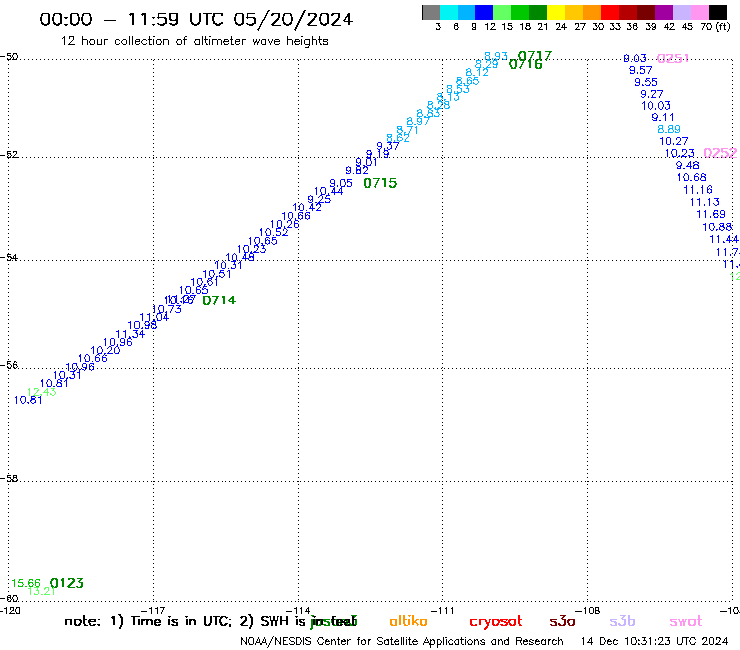Click the '12 hour collection of altimeter wave heights' subtitle
Viewport: 740px width, 650px height.
pos(194,41)
